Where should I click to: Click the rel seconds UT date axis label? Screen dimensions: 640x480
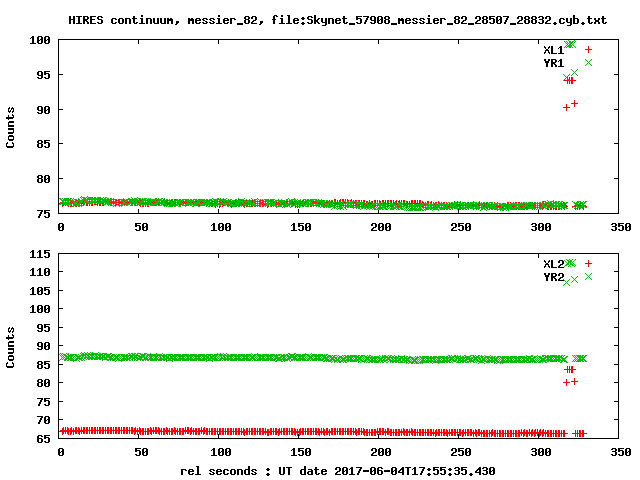click(338, 471)
